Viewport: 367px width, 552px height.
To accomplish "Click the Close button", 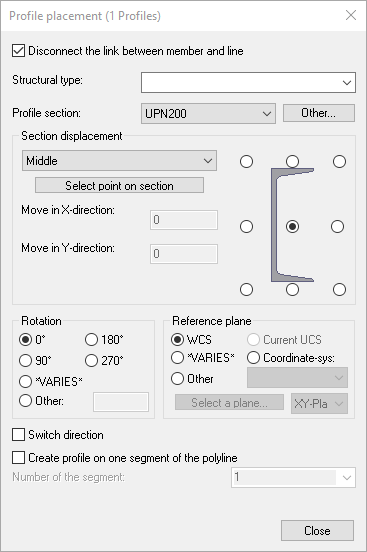I will 317,531.
